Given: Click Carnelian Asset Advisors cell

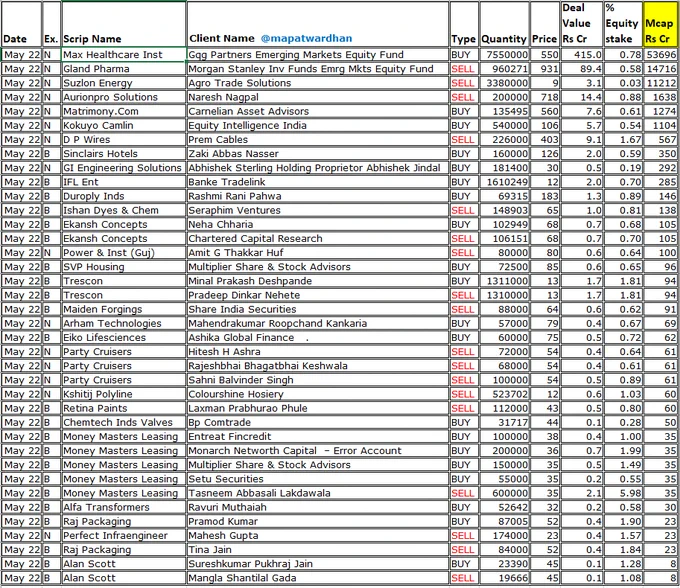Looking at the screenshot, I should [318, 111].
